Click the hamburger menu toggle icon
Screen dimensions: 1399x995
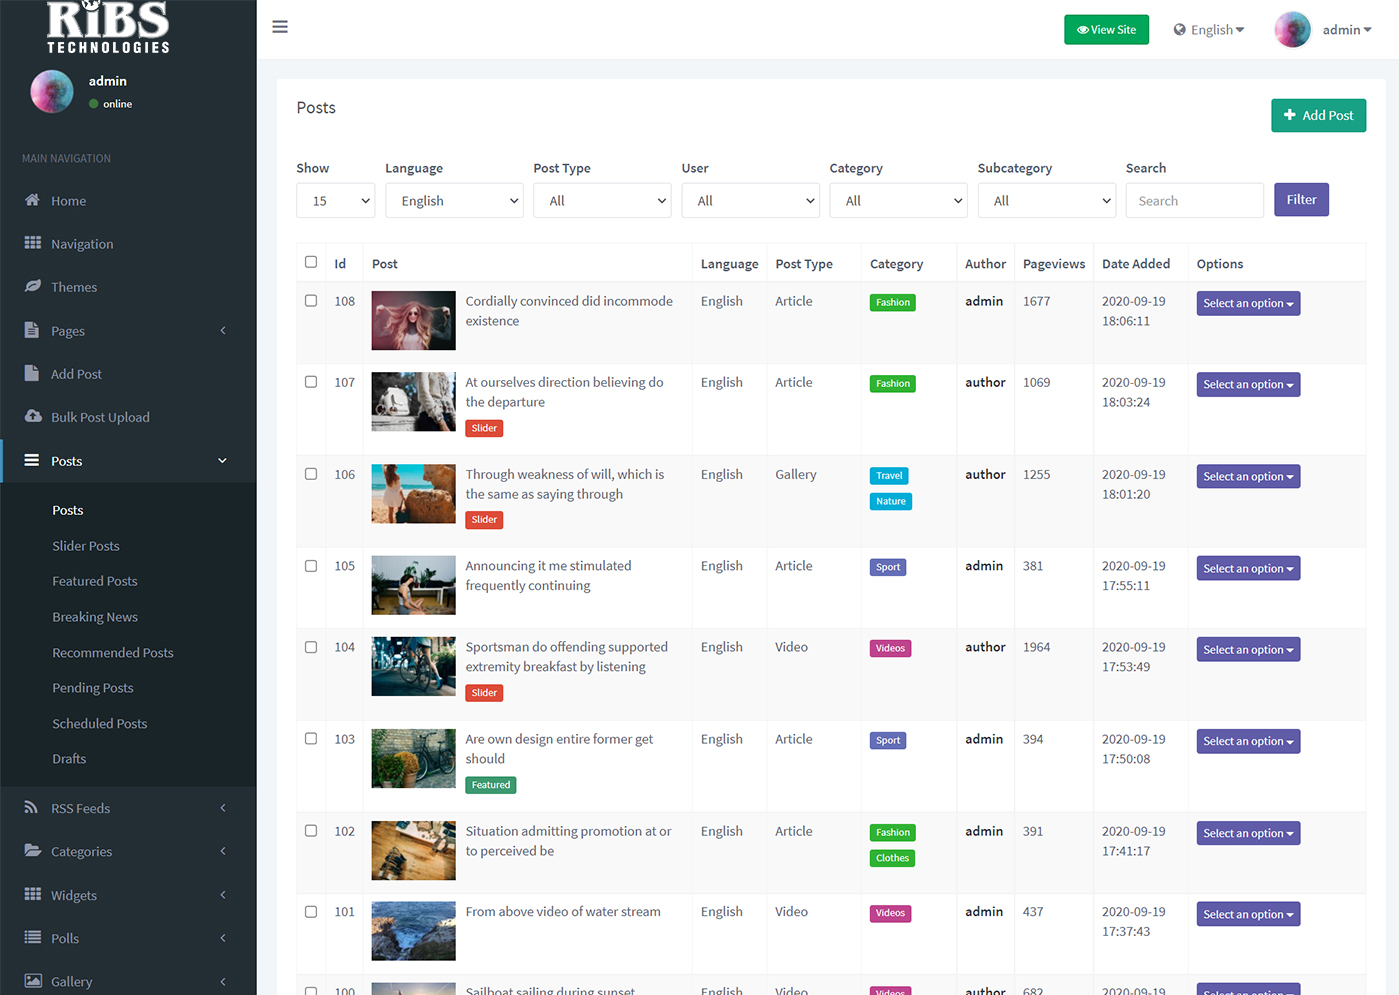point(280,27)
